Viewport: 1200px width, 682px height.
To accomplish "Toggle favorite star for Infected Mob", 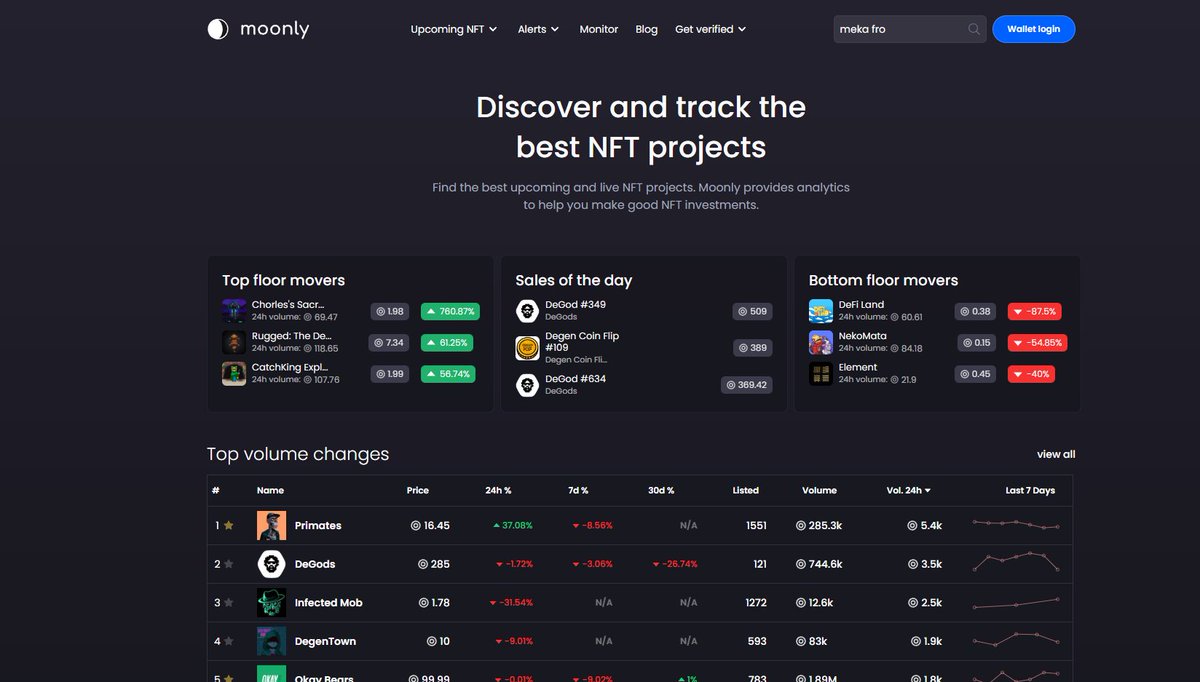I will coord(229,603).
